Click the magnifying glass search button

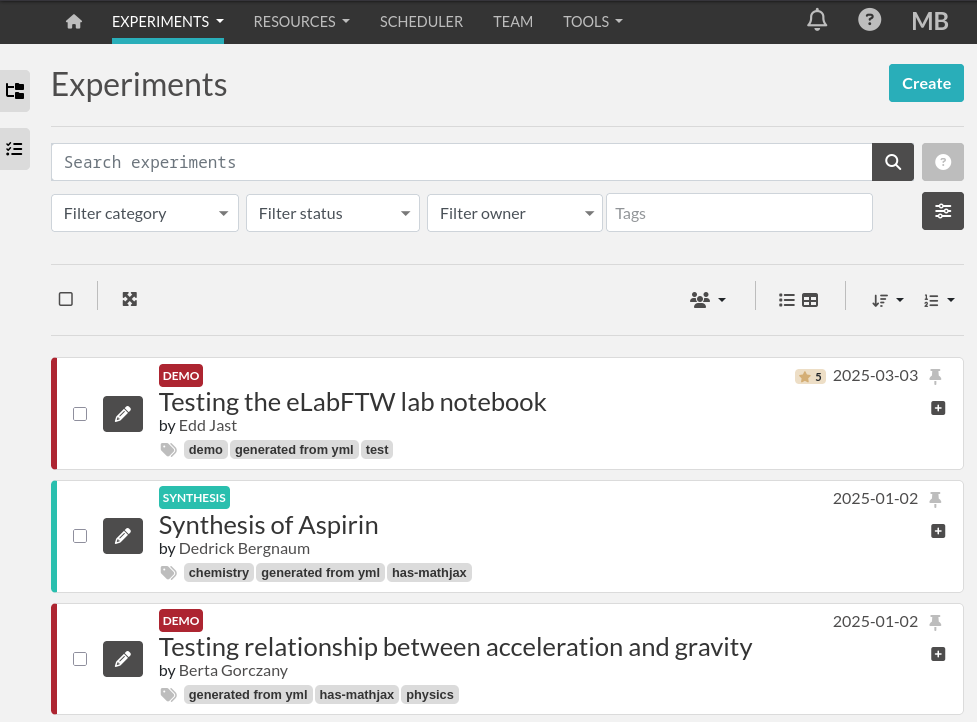[x=893, y=162]
